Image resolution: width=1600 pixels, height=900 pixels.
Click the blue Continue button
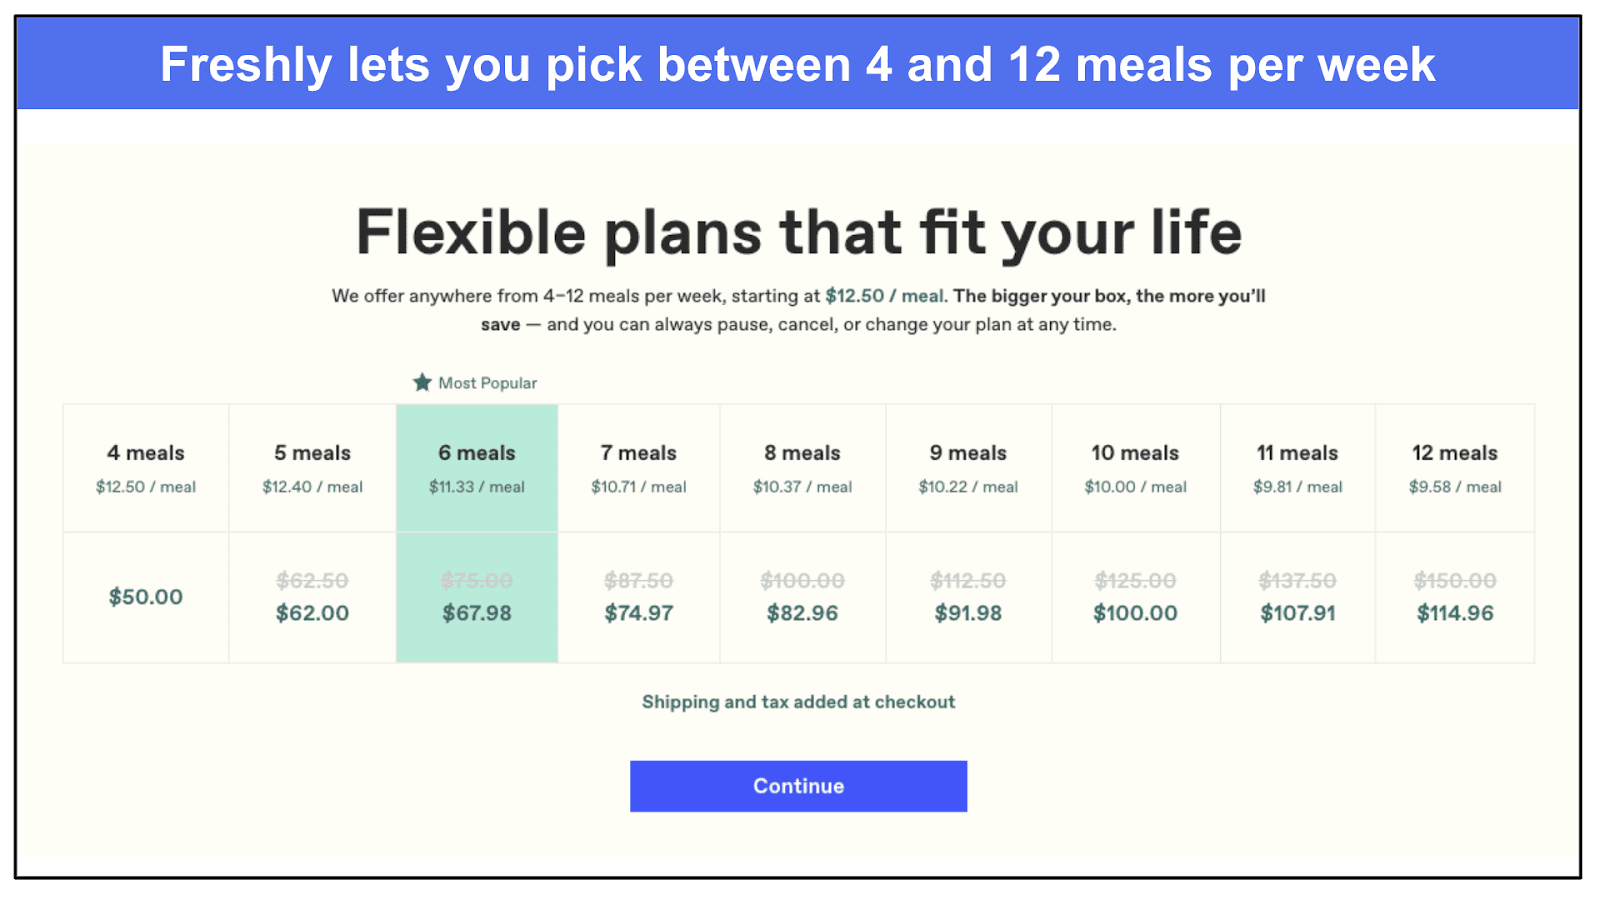(798, 786)
